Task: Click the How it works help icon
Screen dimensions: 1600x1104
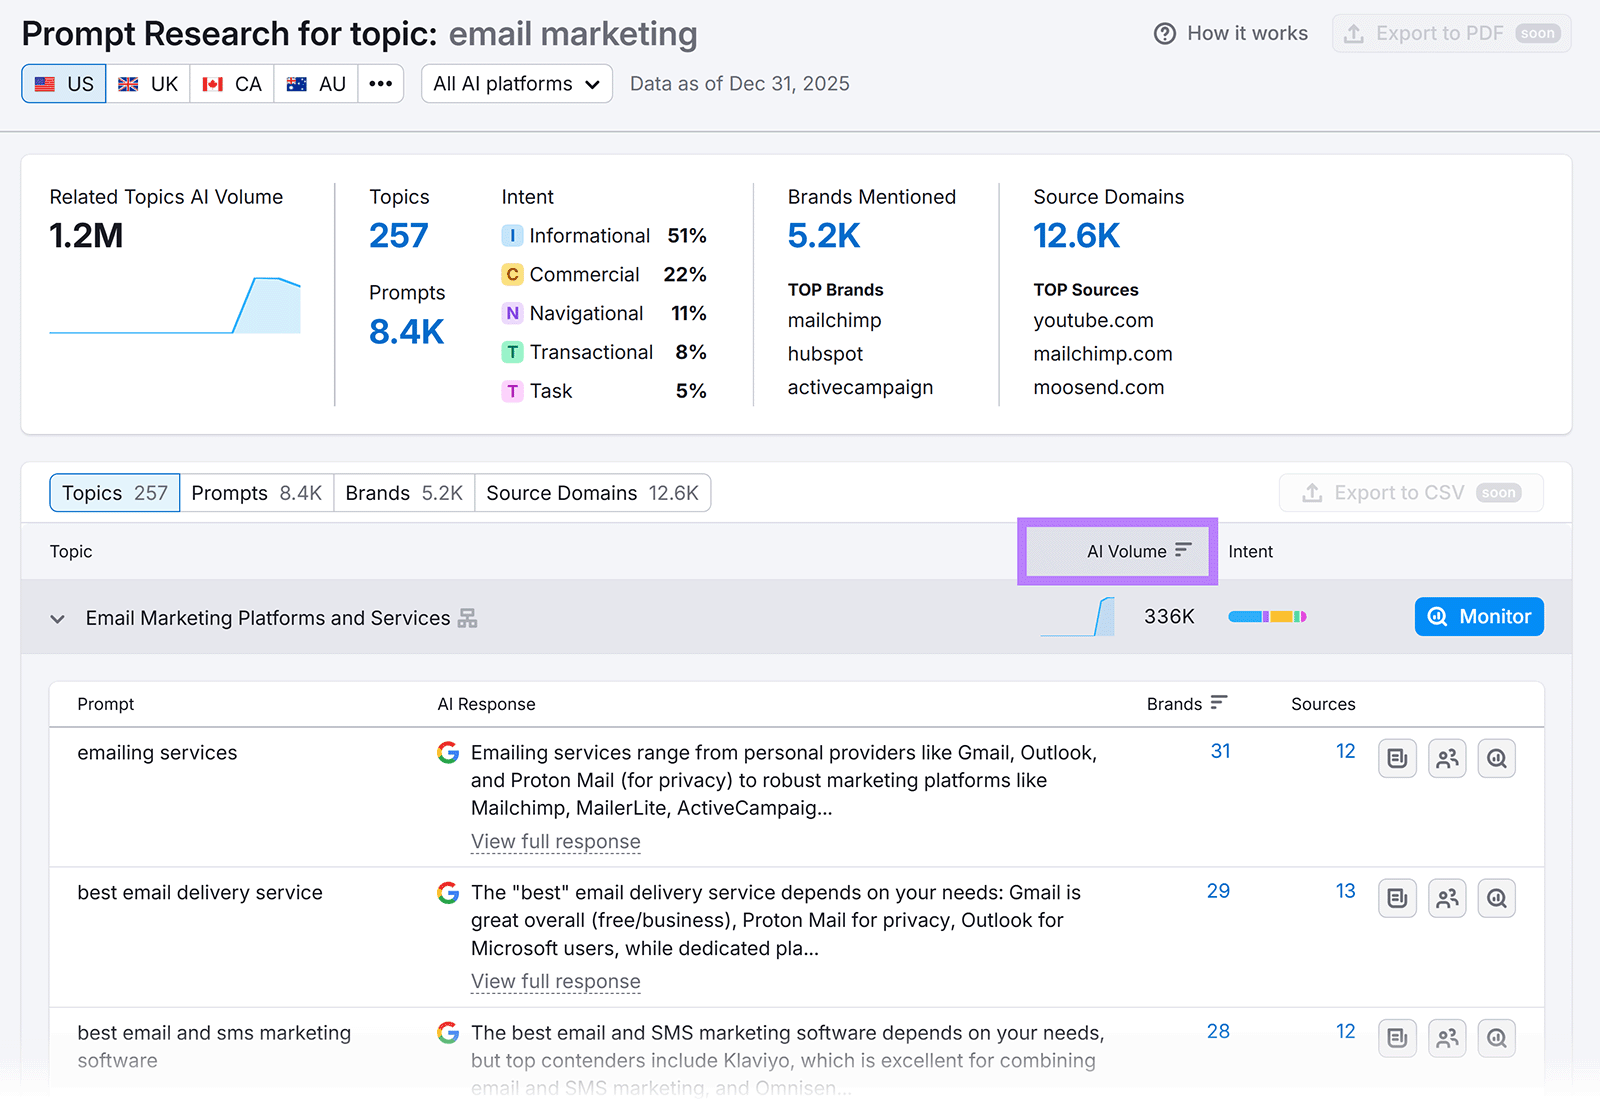Action: [1165, 33]
